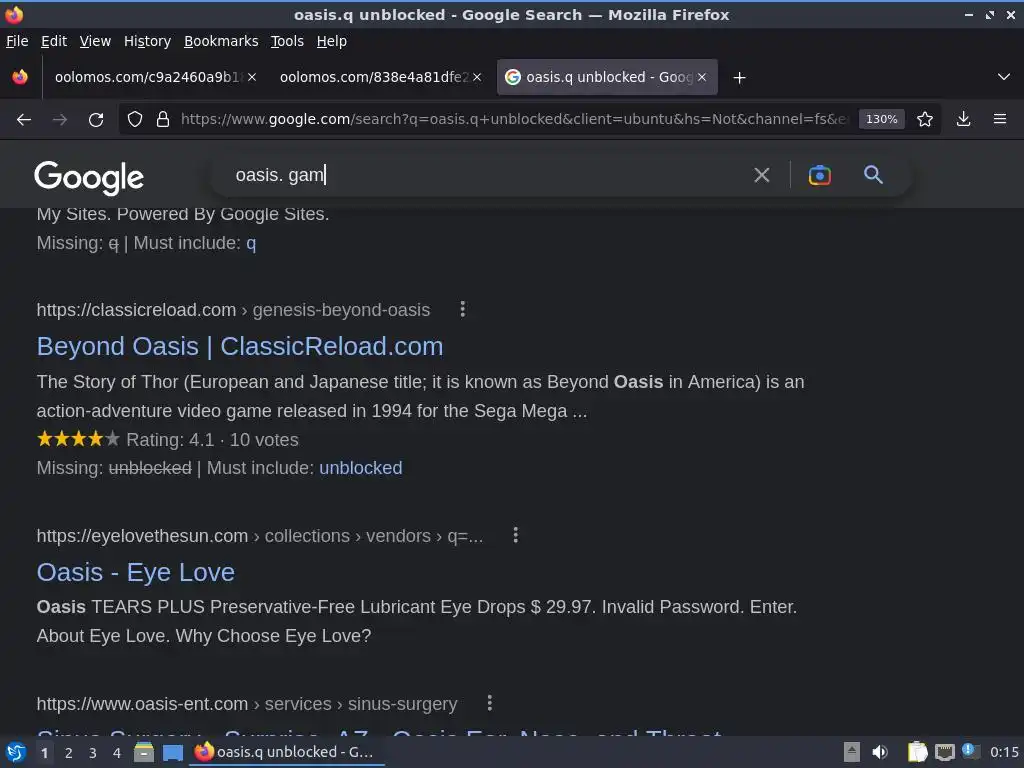Image resolution: width=1024 pixels, height=768 pixels.
Task: Switch to workspace 4
Action: pyautogui.click(x=117, y=753)
